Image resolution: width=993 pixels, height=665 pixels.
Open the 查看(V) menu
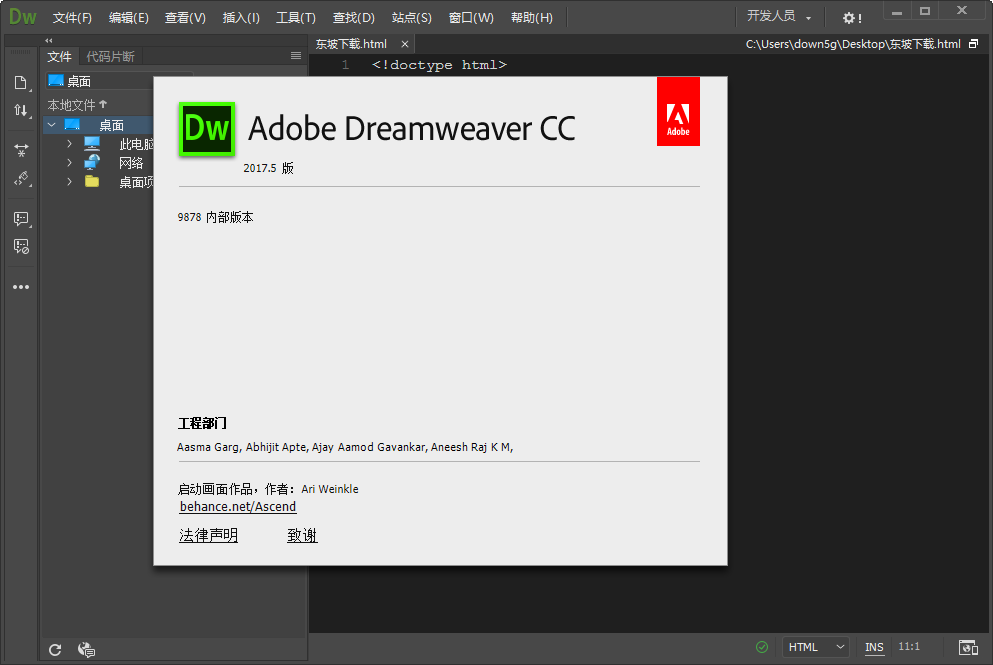[185, 18]
